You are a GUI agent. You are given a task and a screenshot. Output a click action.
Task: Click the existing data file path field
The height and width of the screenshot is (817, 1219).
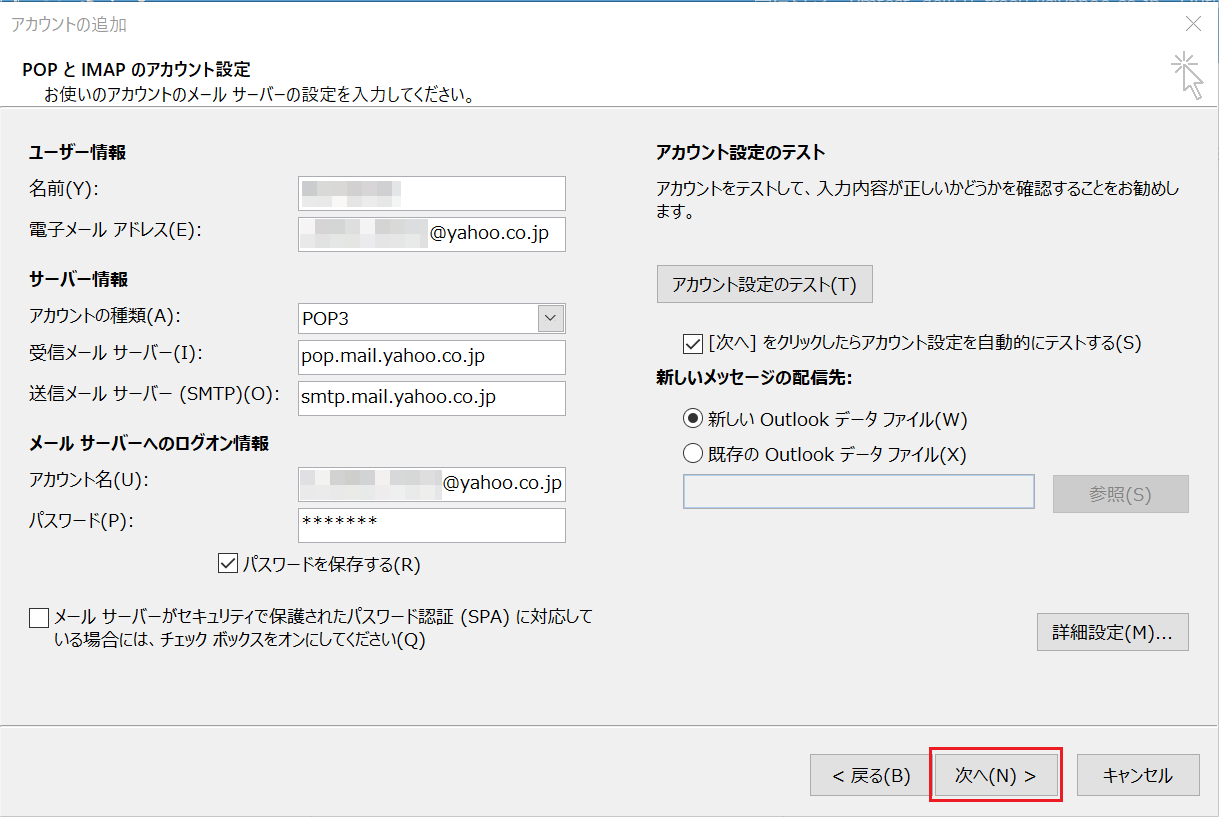(x=859, y=492)
